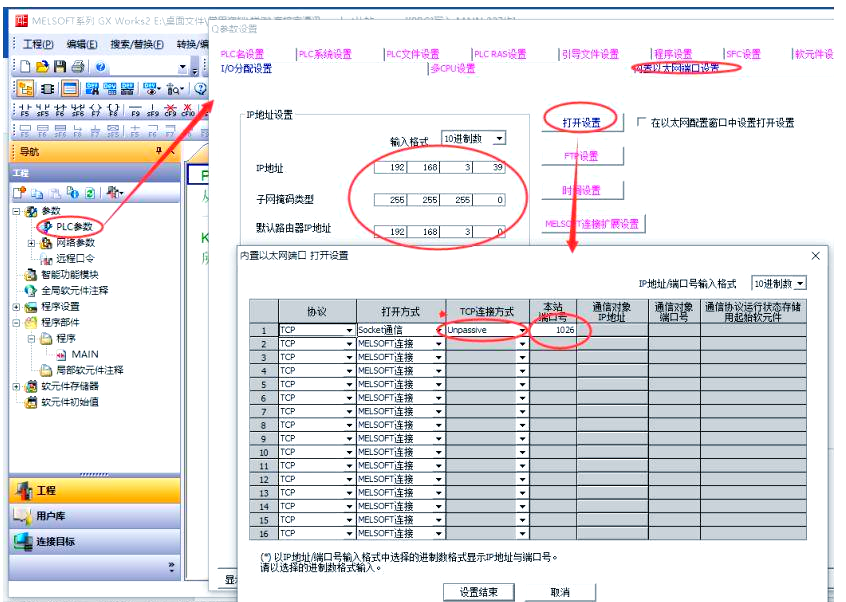The width and height of the screenshot is (846, 602).
Task: Select 智能功能模块 in project tree
Action: click(x=70, y=275)
